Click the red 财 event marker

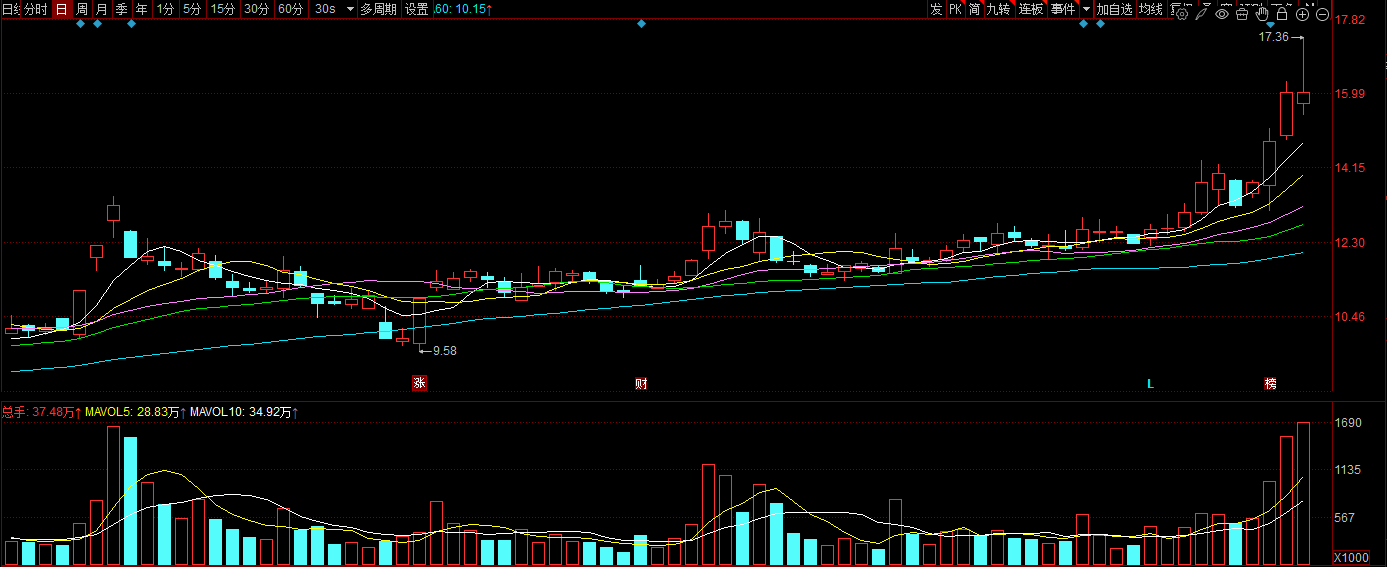pos(641,384)
